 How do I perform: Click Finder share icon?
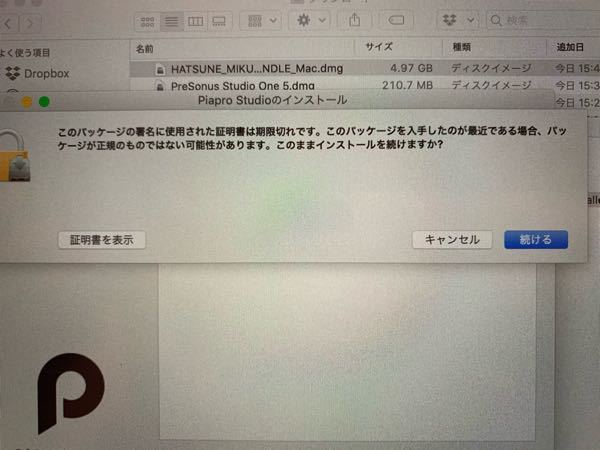[x=354, y=20]
